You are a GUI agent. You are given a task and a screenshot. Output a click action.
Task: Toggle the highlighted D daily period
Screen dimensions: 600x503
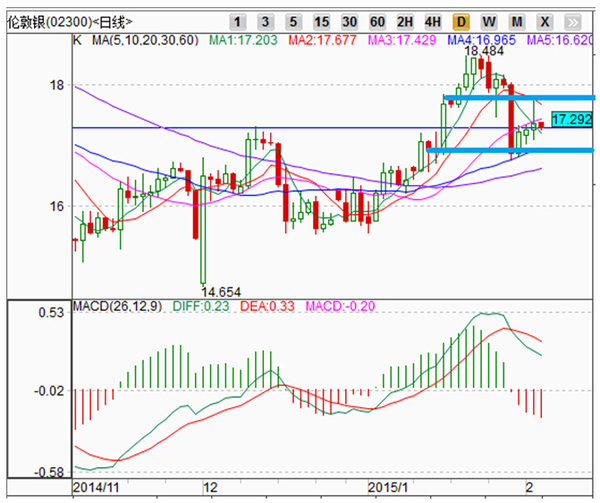tap(461, 21)
